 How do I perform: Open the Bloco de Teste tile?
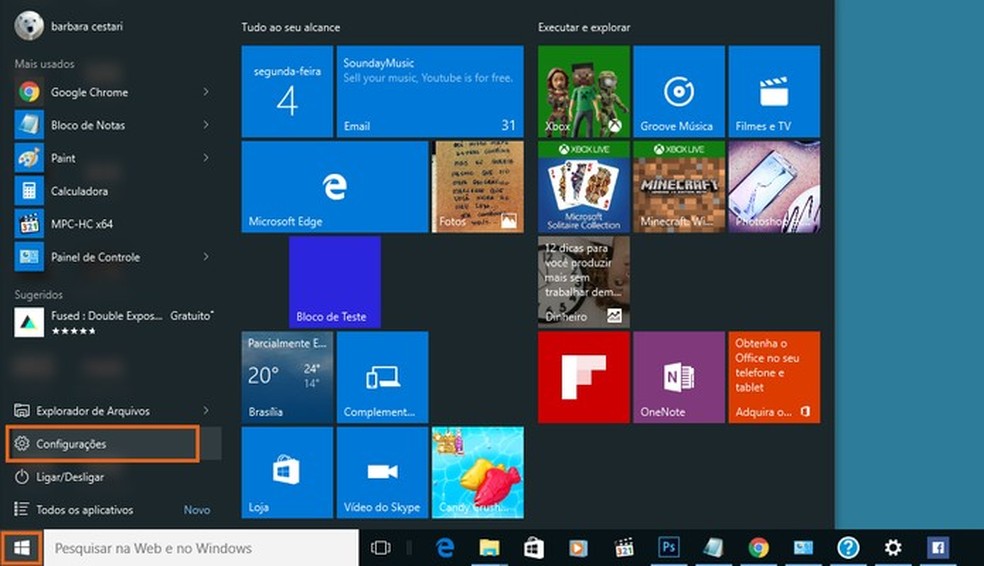(x=334, y=282)
